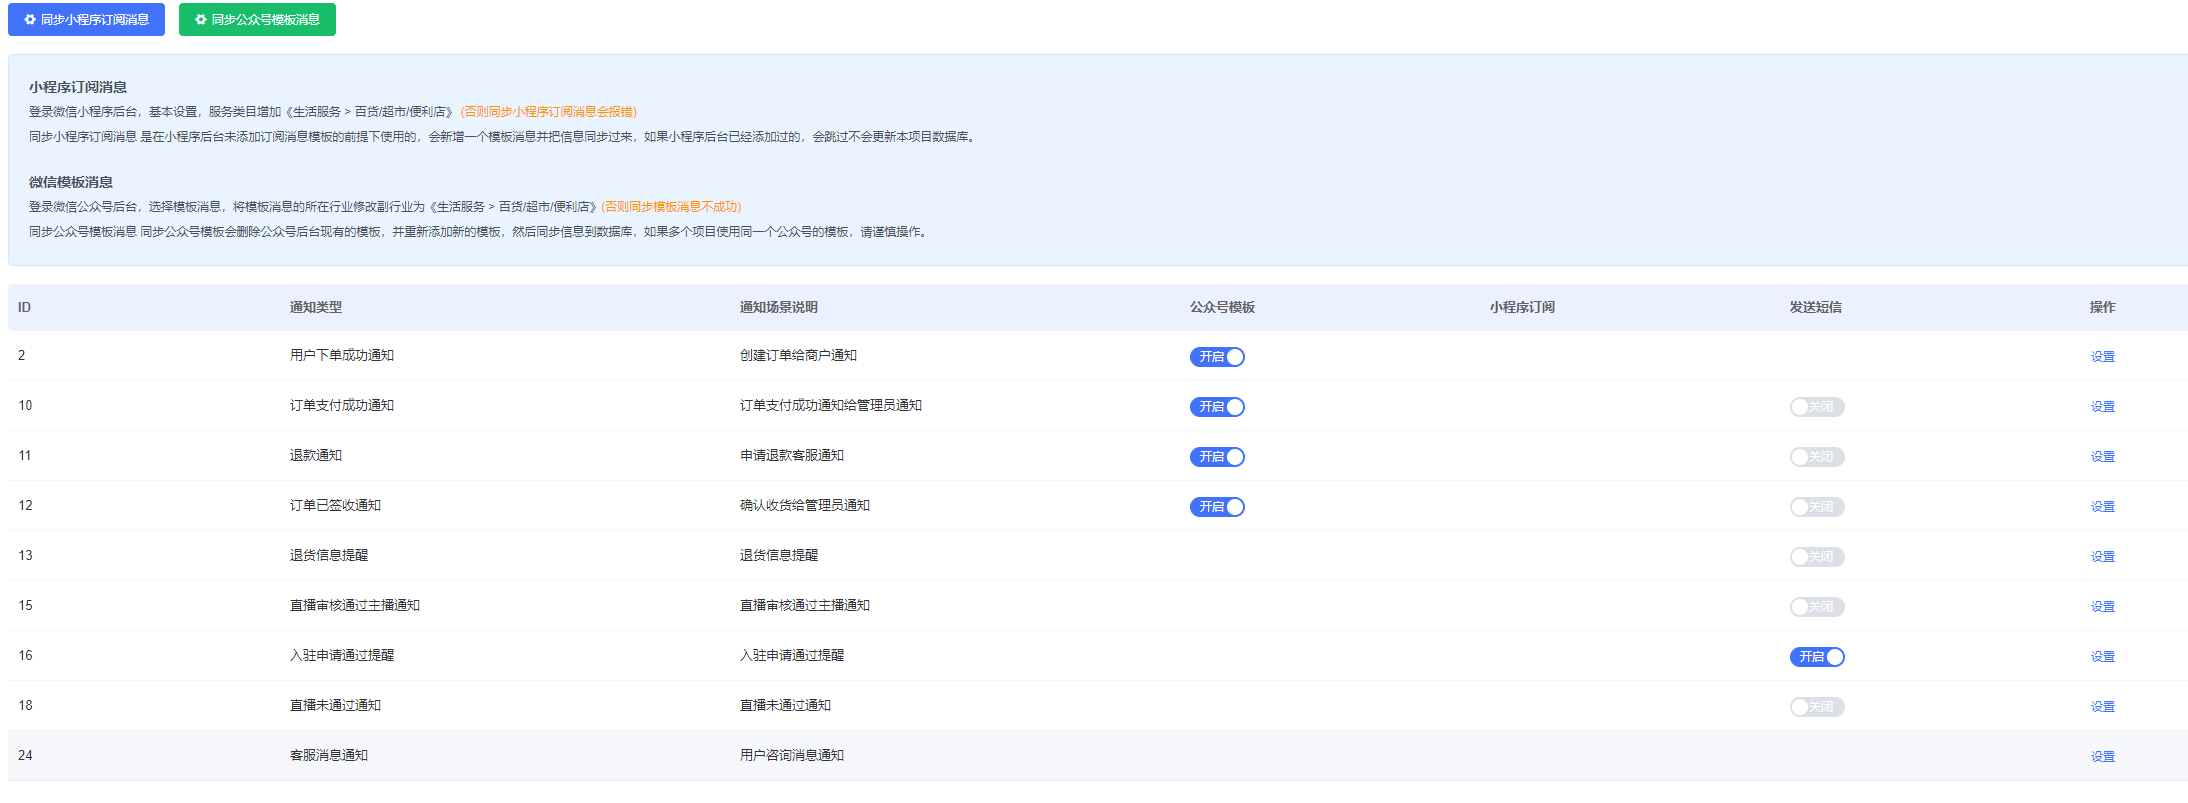Click the green 同步公众号模板消息 button
This screenshot has height=803, width=2188.
click(257, 20)
